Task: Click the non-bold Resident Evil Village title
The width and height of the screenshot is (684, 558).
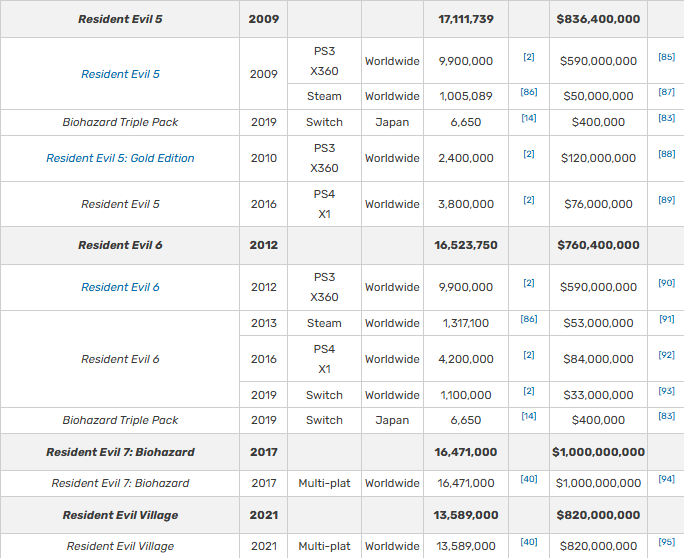Action: 120,546
